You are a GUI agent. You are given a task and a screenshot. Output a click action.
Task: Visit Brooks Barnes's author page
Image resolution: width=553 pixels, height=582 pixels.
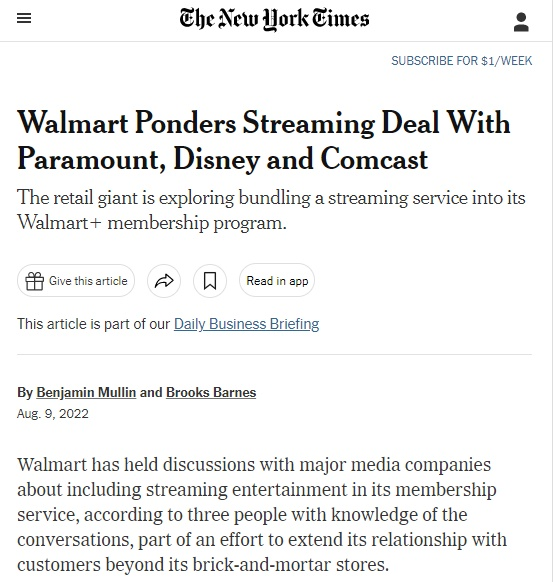[211, 392]
